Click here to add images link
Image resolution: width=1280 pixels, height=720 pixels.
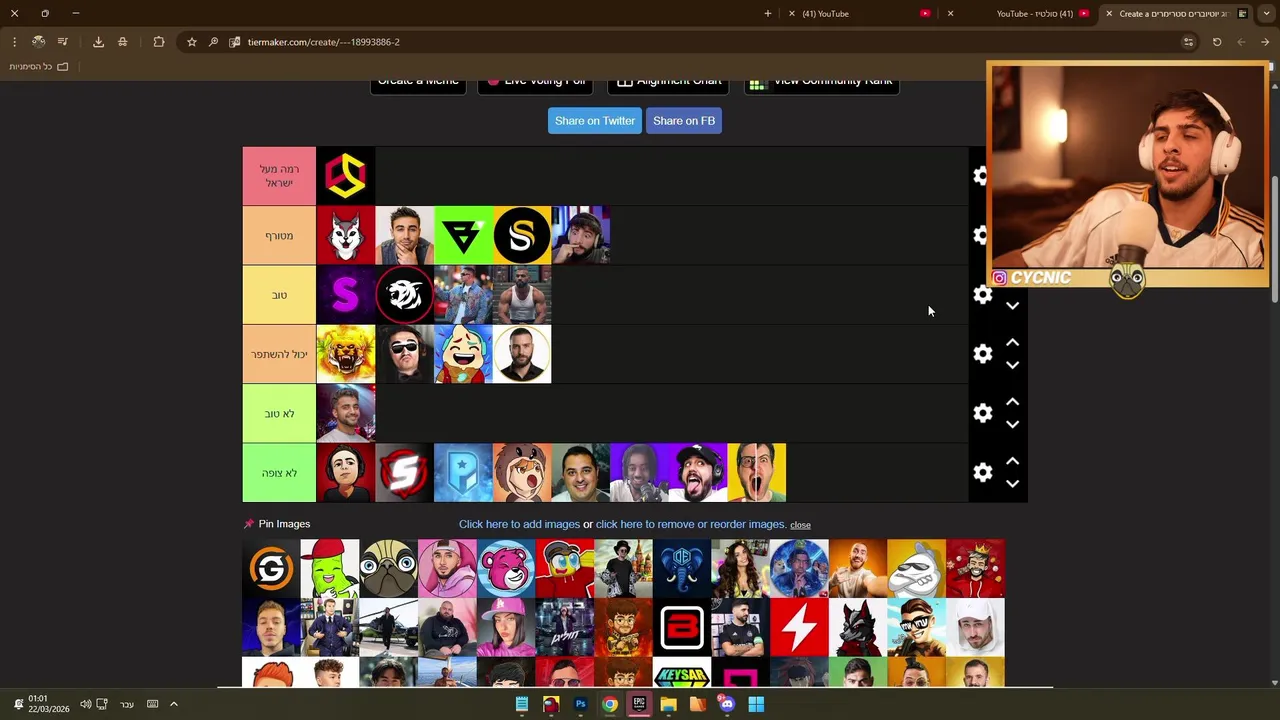519,524
